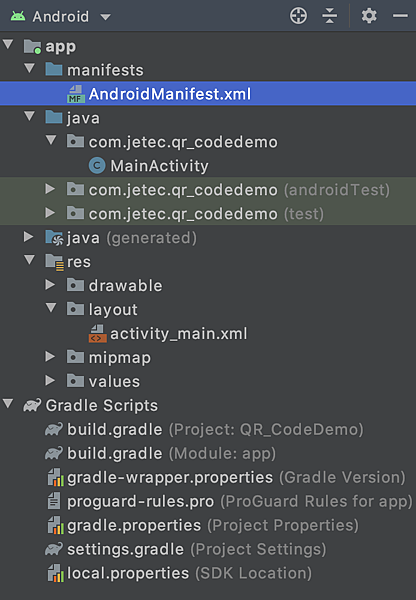This screenshot has width=416, height=600.
Task: Click the res resources folder icon
Action: 54,262
